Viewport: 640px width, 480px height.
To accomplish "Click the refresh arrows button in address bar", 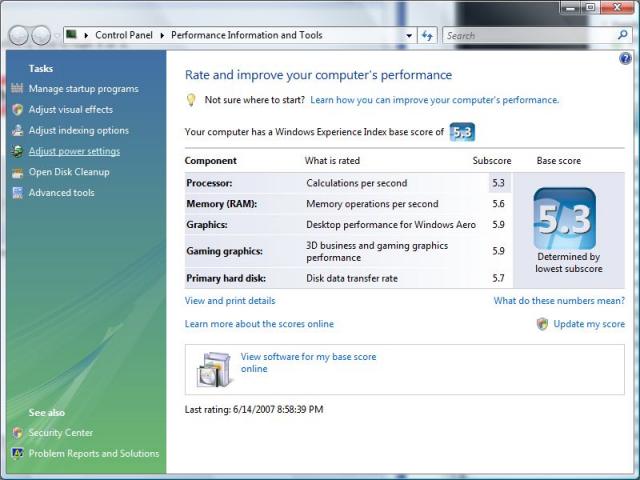I will (427, 36).
